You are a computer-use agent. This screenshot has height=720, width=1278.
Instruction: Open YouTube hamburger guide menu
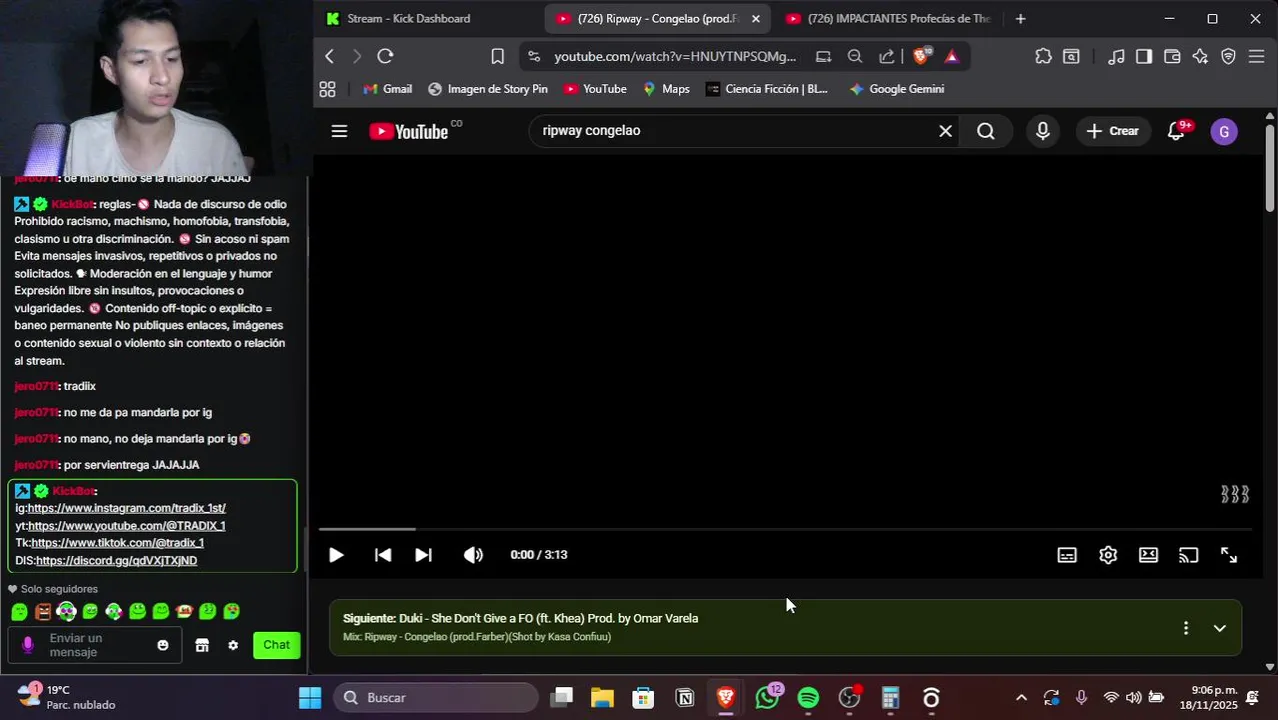[x=339, y=131]
